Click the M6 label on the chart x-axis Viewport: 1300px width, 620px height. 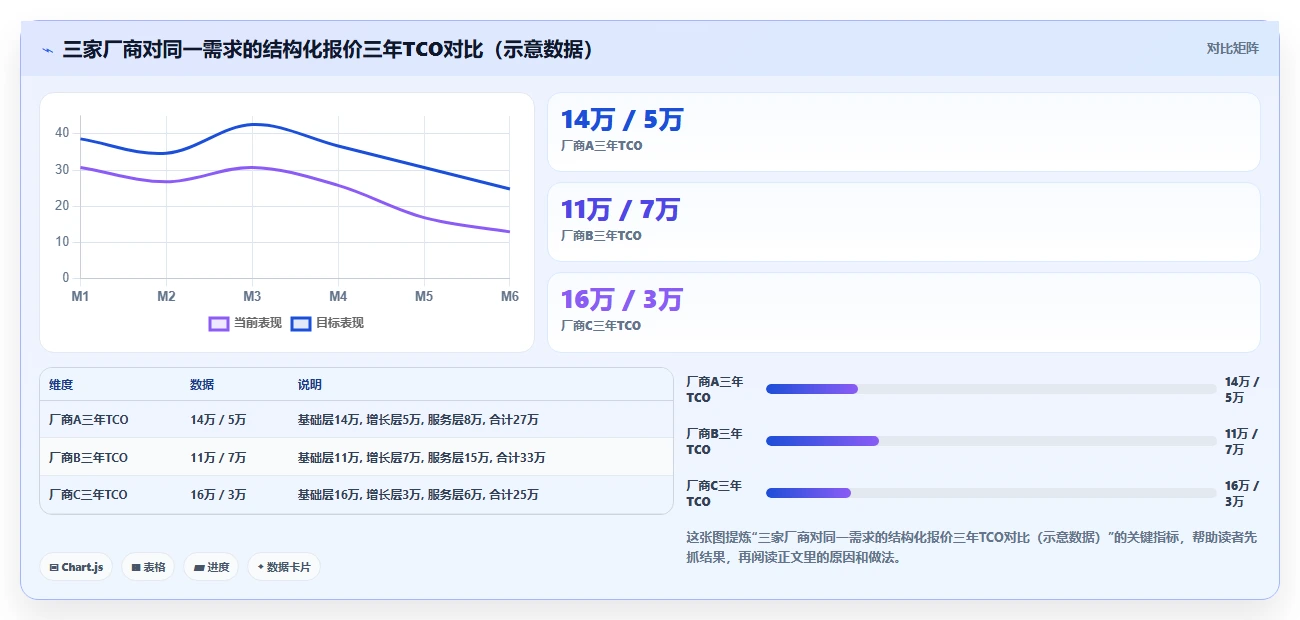pos(509,297)
